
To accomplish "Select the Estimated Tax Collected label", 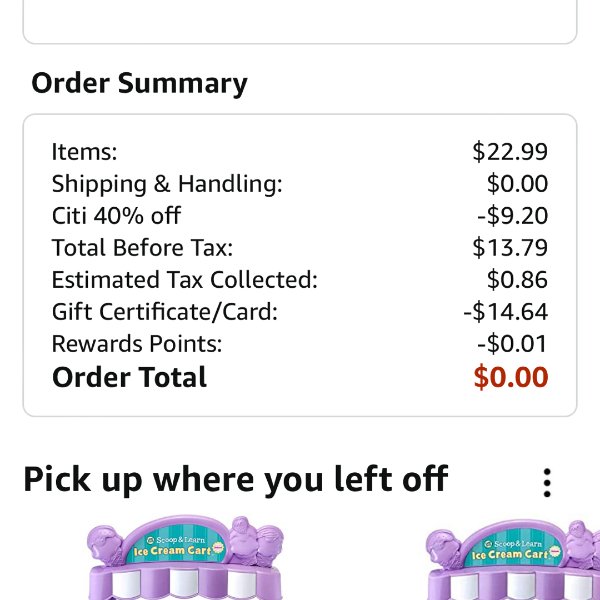I will (184, 280).
